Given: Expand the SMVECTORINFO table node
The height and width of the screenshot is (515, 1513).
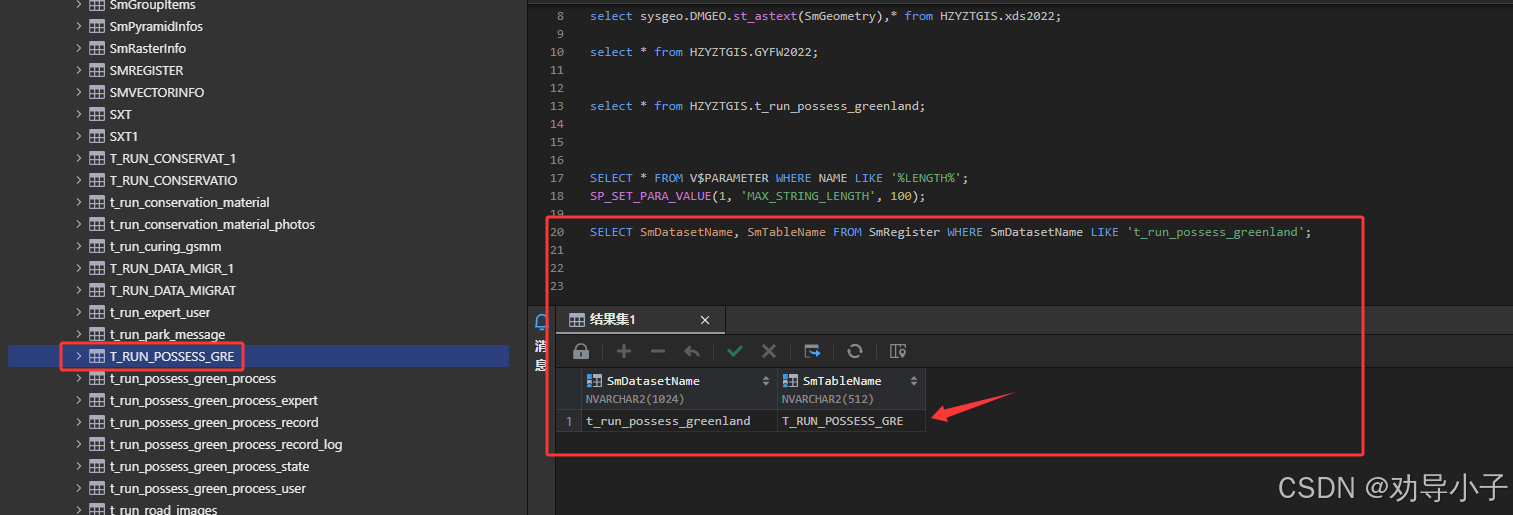Looking at the screenshot, I should pos(79,92).
